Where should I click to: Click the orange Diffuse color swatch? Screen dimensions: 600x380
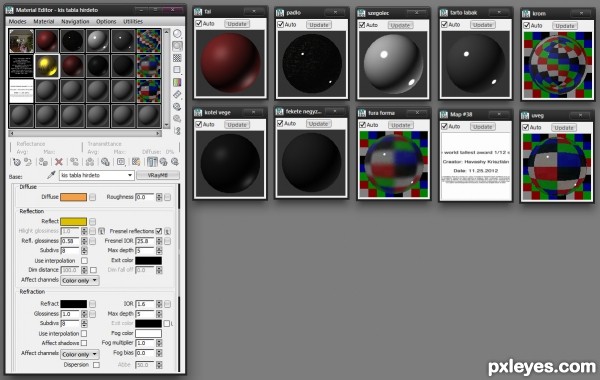click(73, 197)
